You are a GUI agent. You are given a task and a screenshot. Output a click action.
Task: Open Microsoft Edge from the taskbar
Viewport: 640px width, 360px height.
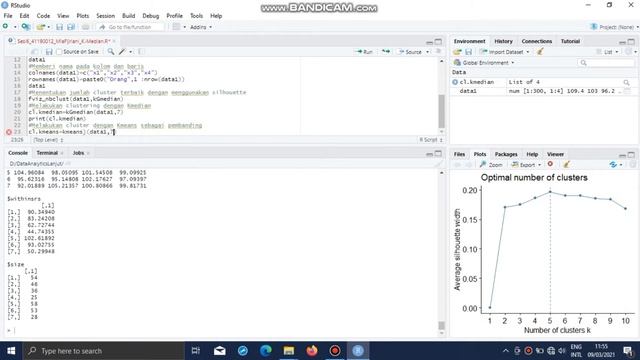[266, 351]
